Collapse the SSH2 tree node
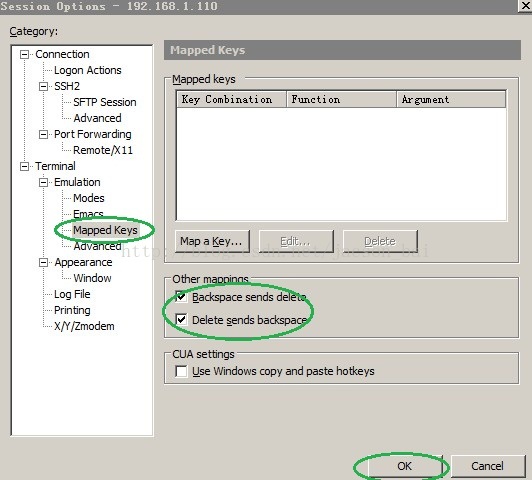Image resolution: width=532 pixels, height=480 pixels. tap(43, 87)
